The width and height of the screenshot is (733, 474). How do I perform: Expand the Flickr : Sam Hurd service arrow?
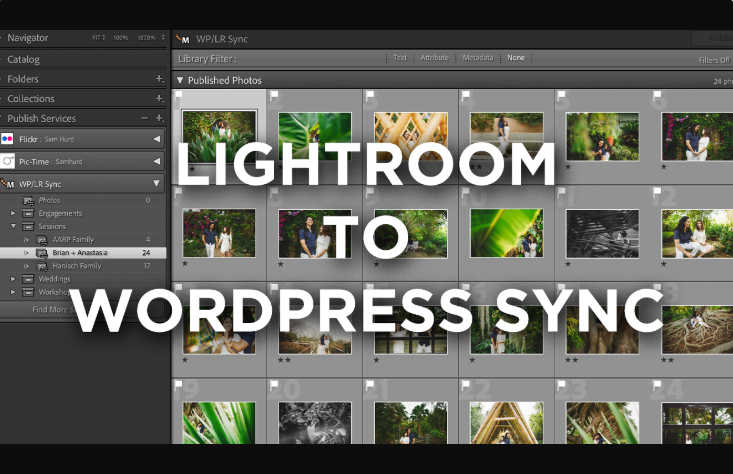pyautogui.click(x=157, y=139)
